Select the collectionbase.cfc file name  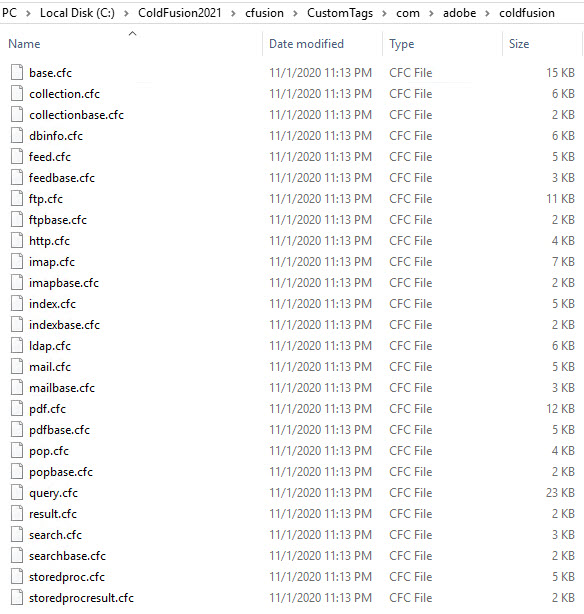coord(76,114)
